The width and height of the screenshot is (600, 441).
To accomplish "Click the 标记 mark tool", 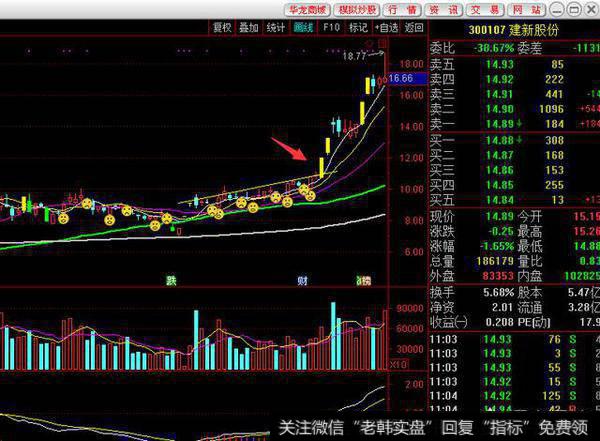I will 357,28.
